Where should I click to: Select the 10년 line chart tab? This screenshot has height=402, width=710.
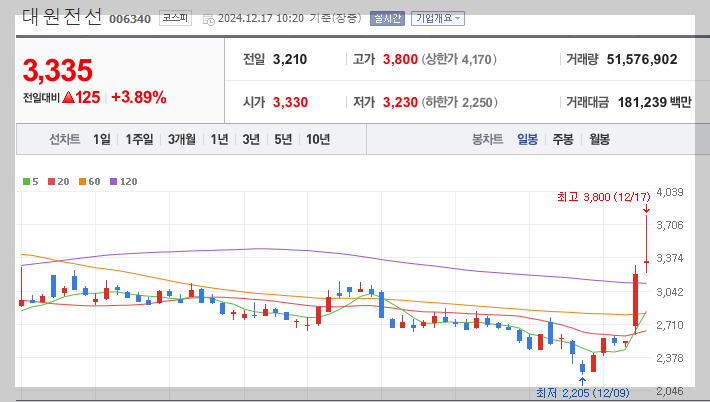[x=318, y=139]
